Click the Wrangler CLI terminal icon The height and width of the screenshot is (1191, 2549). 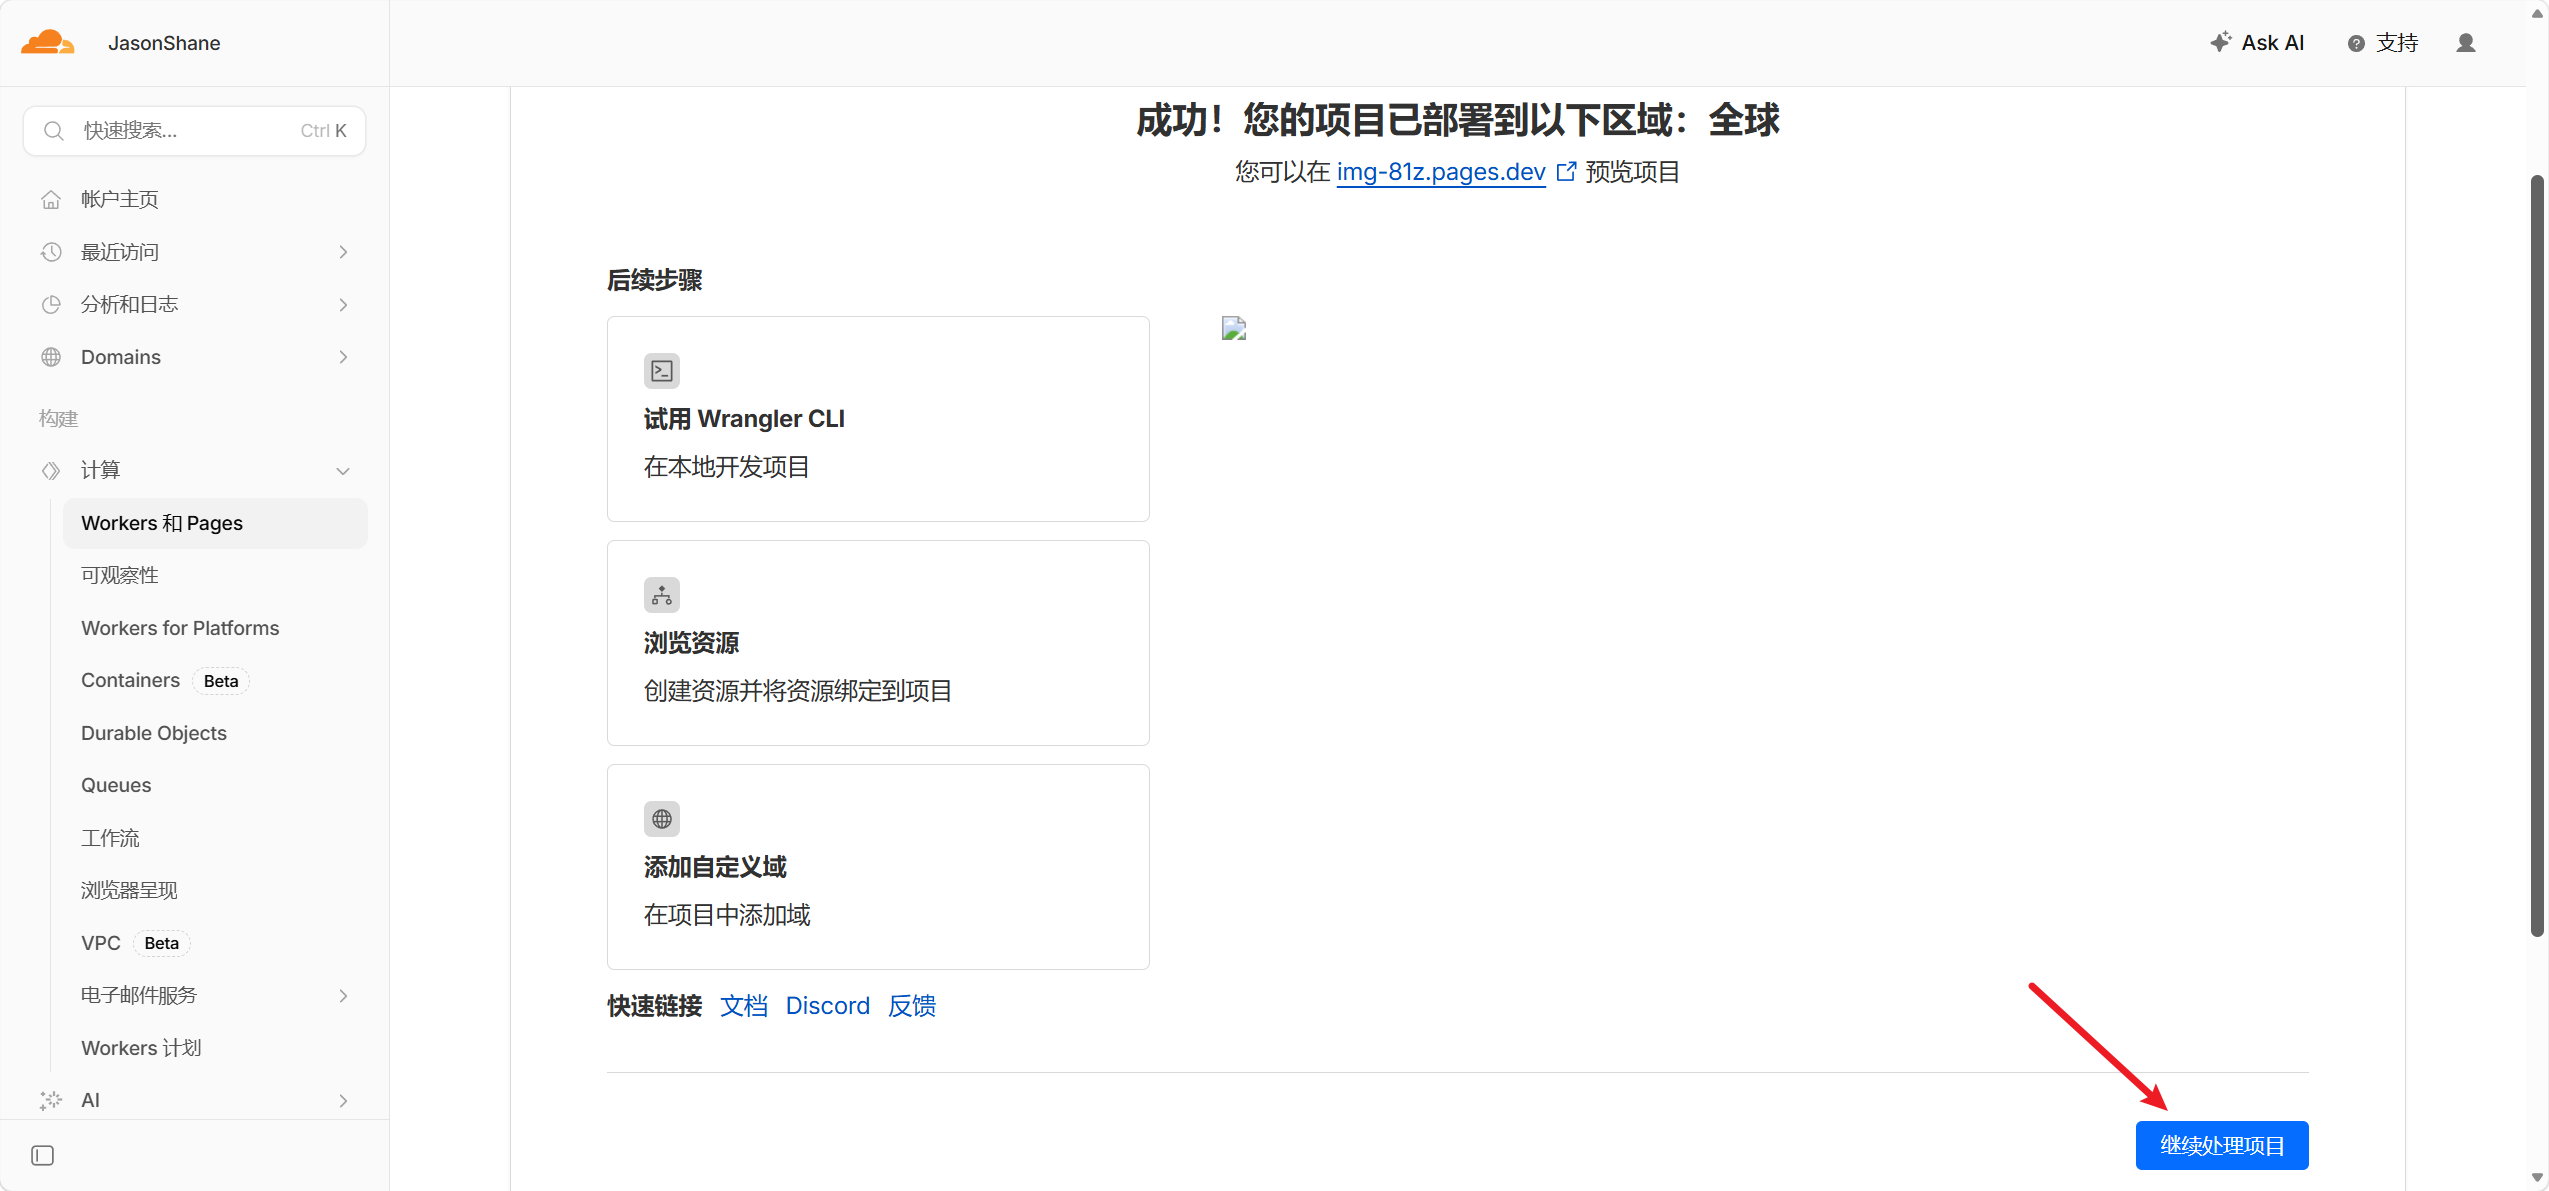click(x=661, y=371)
